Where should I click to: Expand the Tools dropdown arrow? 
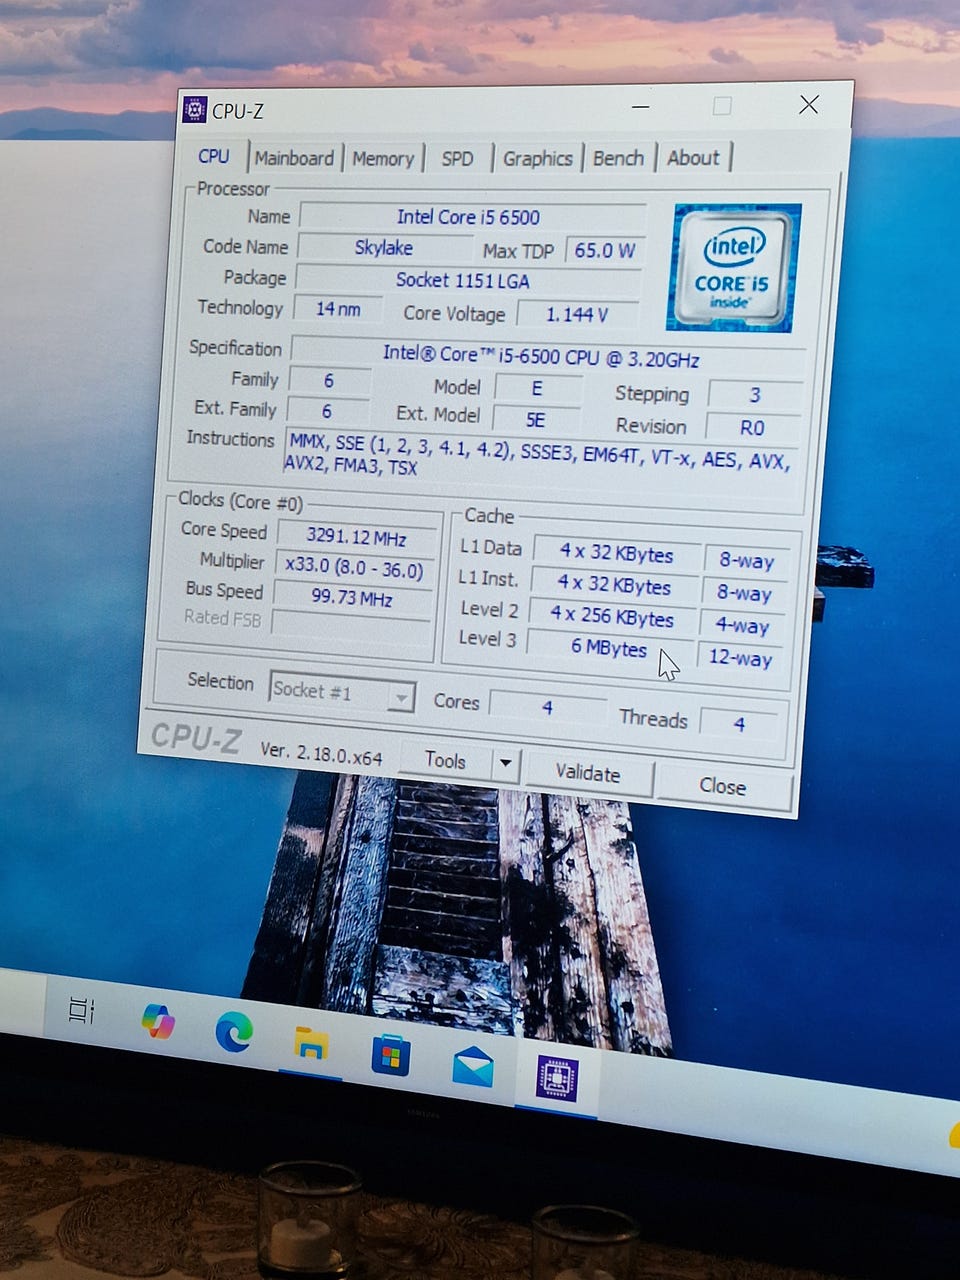[x=505, y=764]
